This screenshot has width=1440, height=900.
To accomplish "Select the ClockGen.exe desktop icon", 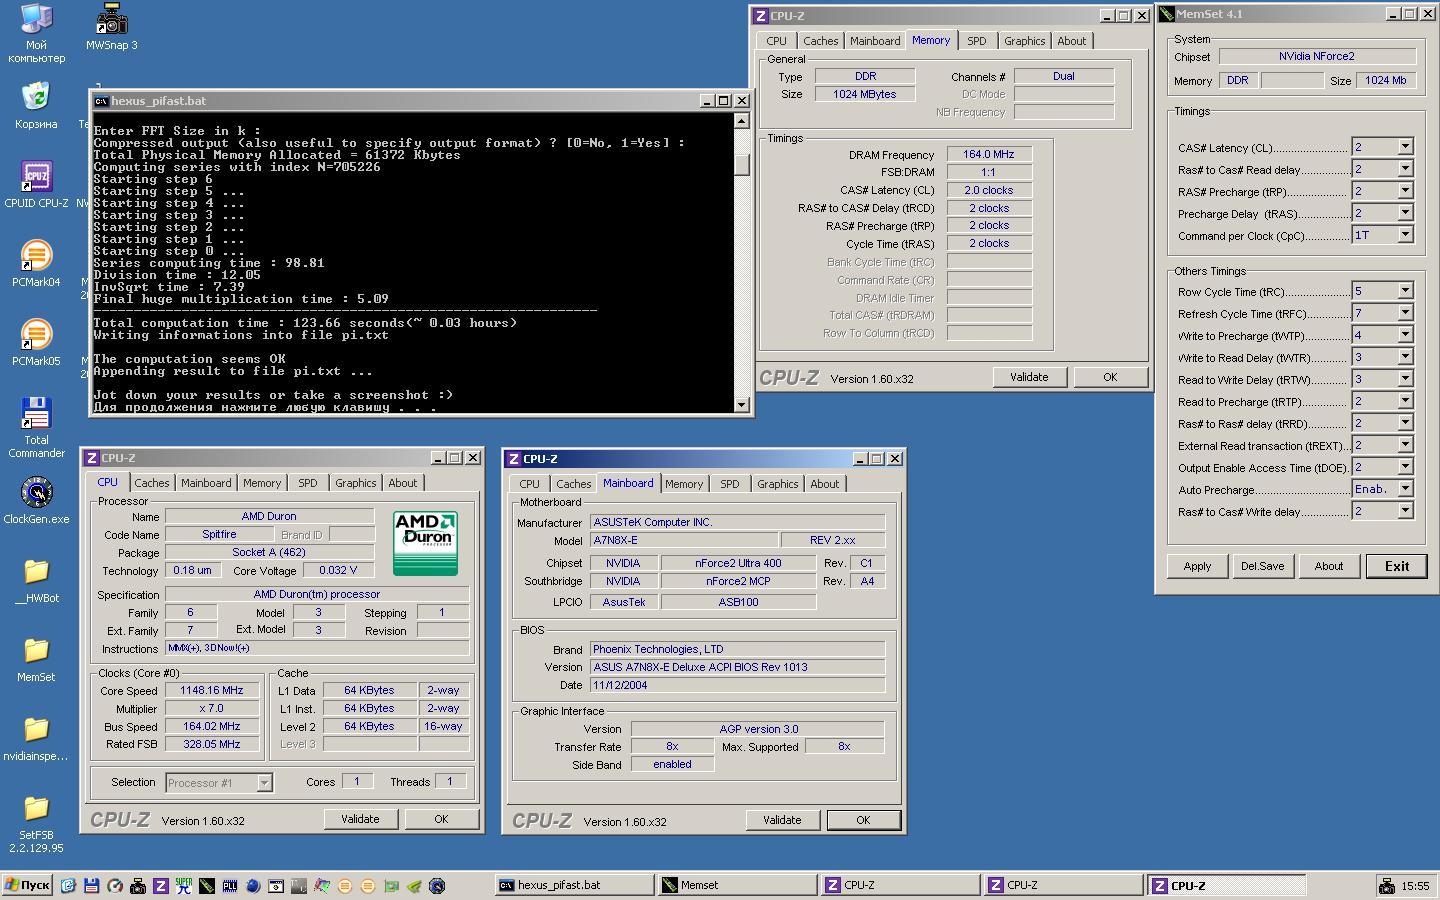I will coord(36,500).
